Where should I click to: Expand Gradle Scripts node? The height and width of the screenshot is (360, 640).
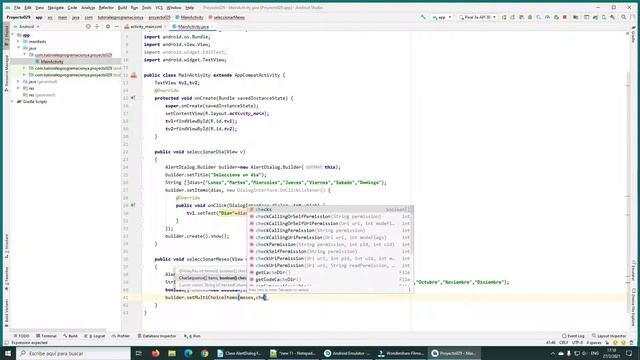coord(13,102)
